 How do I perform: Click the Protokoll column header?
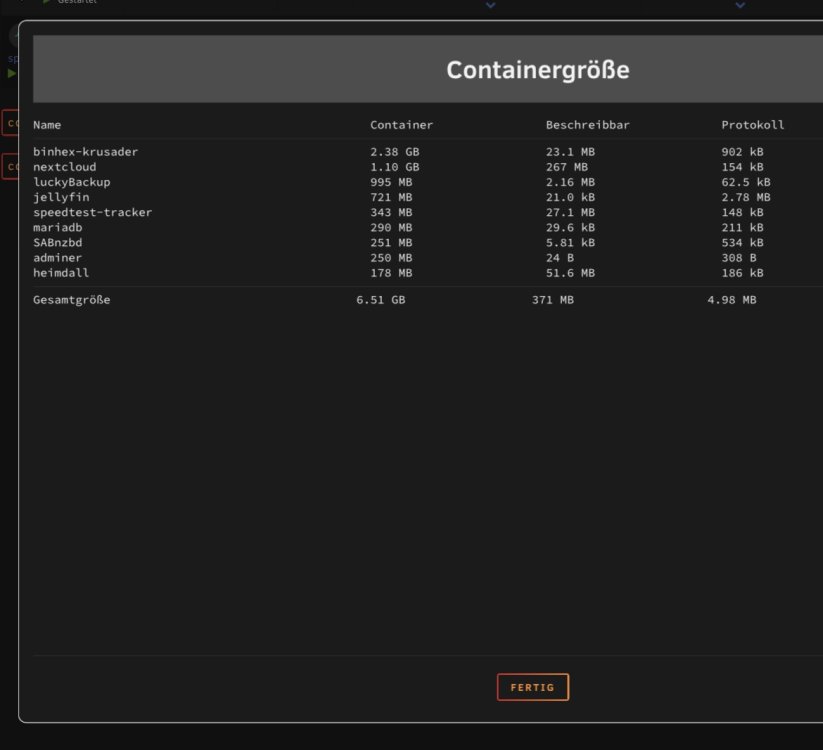click(x=753, y=125)
